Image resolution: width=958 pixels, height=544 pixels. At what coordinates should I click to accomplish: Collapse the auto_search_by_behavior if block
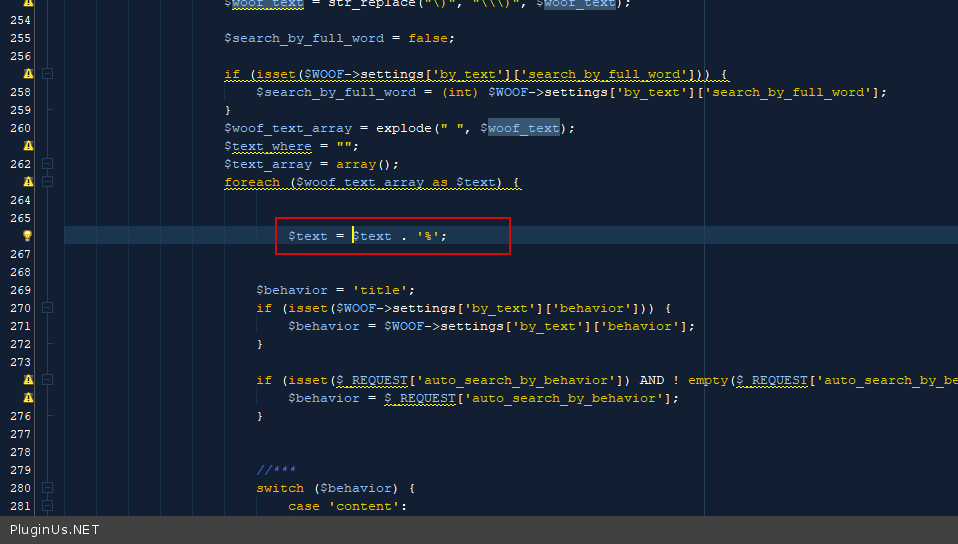tap(47, 380)
